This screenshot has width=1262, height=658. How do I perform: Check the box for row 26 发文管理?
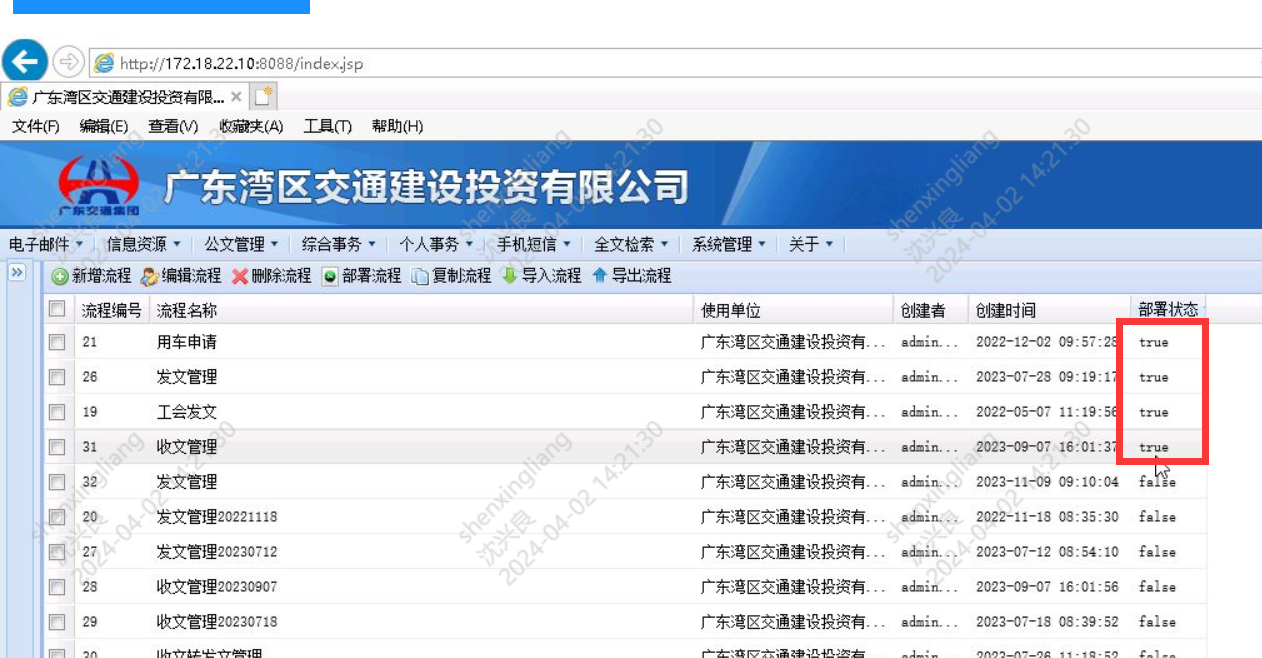pyautogui.click(x=57, y=377)
